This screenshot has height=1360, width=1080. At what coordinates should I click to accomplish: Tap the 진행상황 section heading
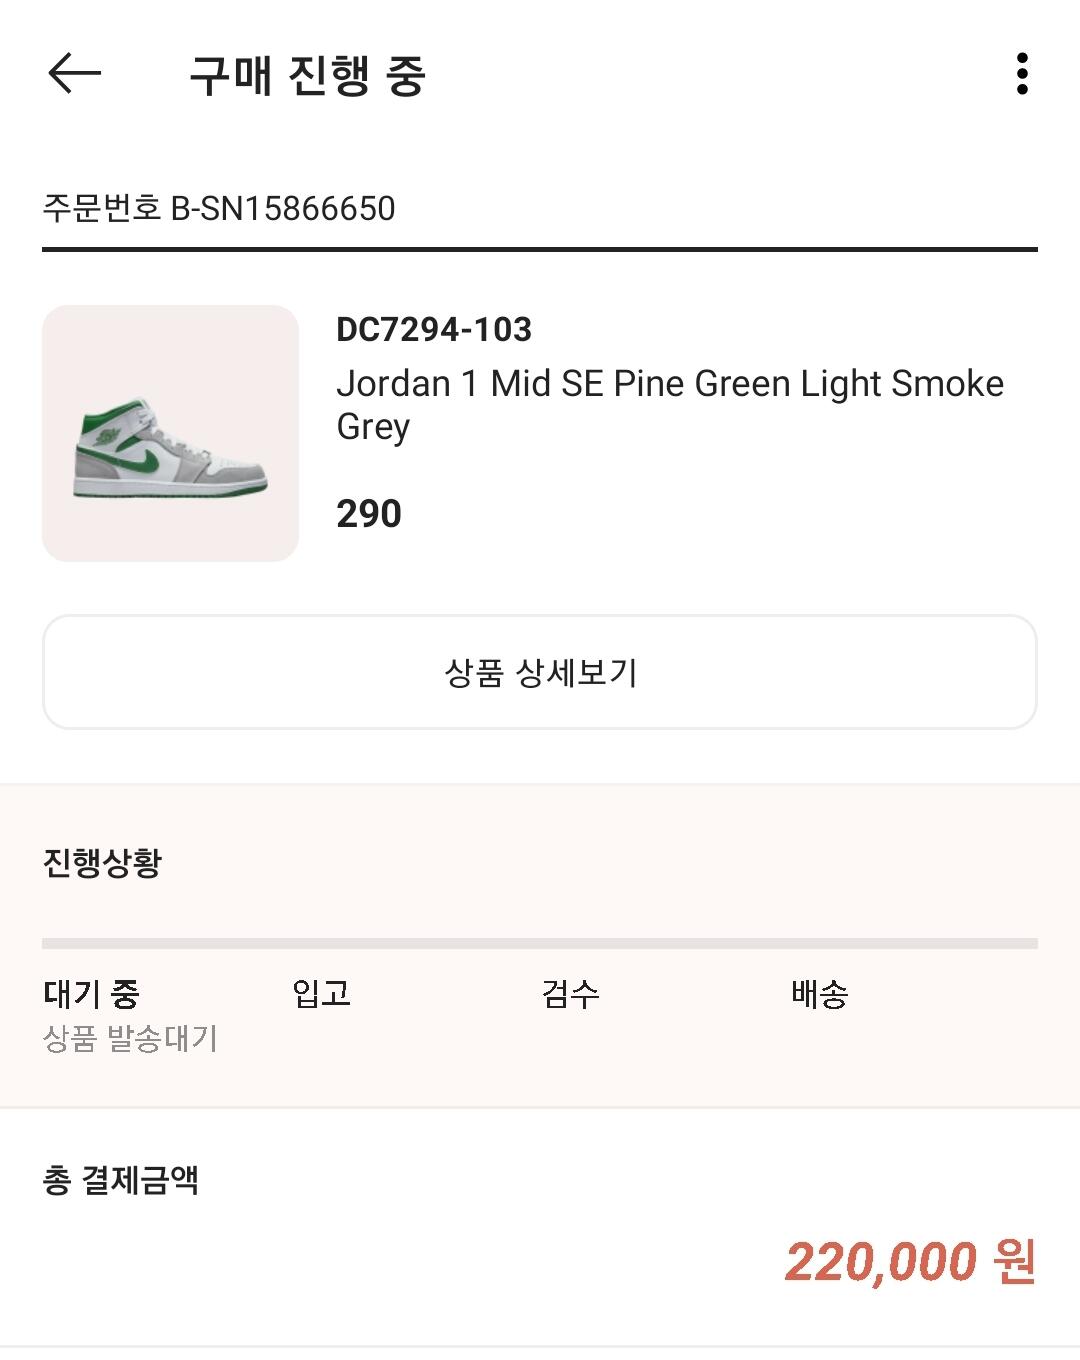click(102, 862)
